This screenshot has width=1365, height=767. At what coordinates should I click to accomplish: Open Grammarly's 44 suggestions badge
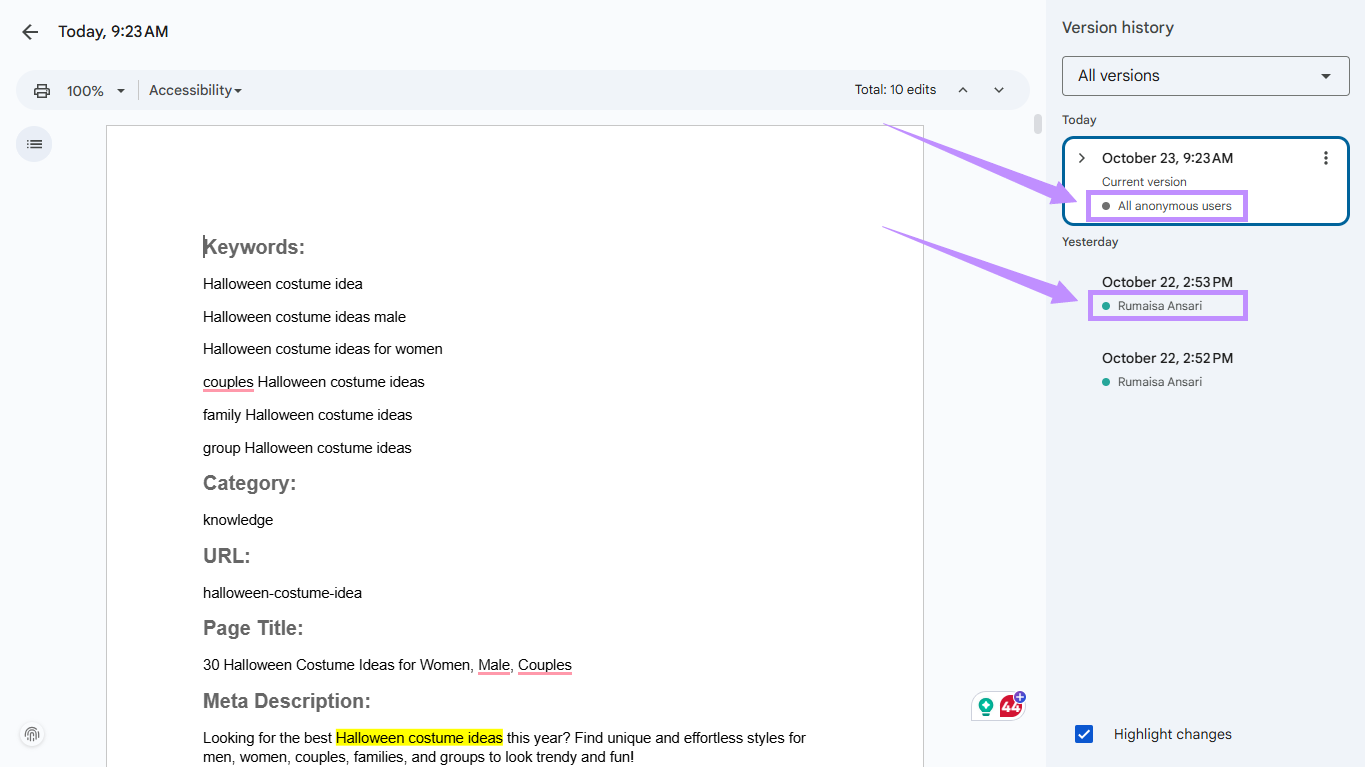click(x=1008, y=705)
